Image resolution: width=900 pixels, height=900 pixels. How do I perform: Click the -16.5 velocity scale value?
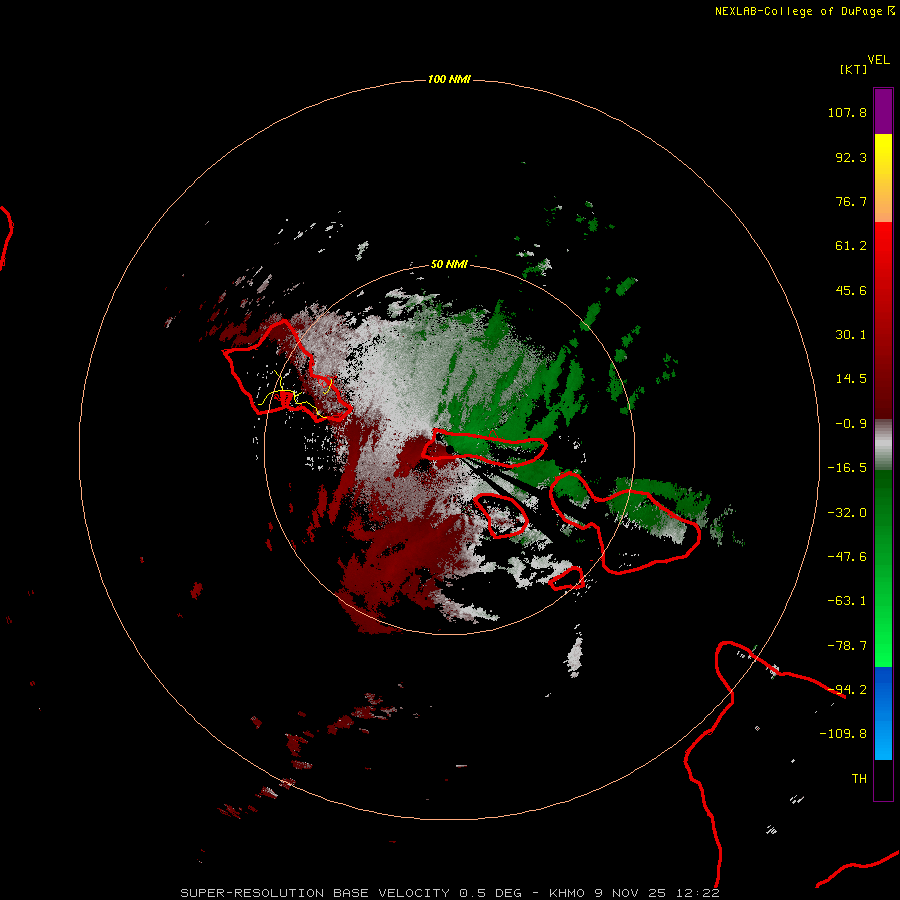(847, 468)
